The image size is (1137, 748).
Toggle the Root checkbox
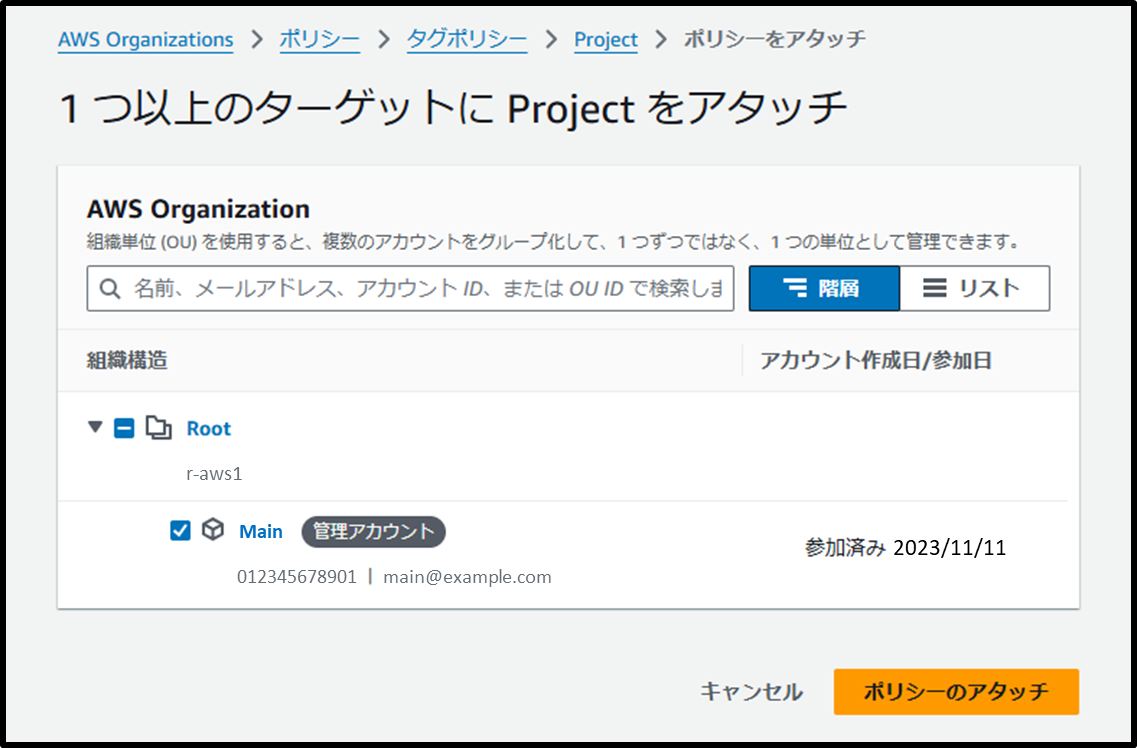coord(124,429)
